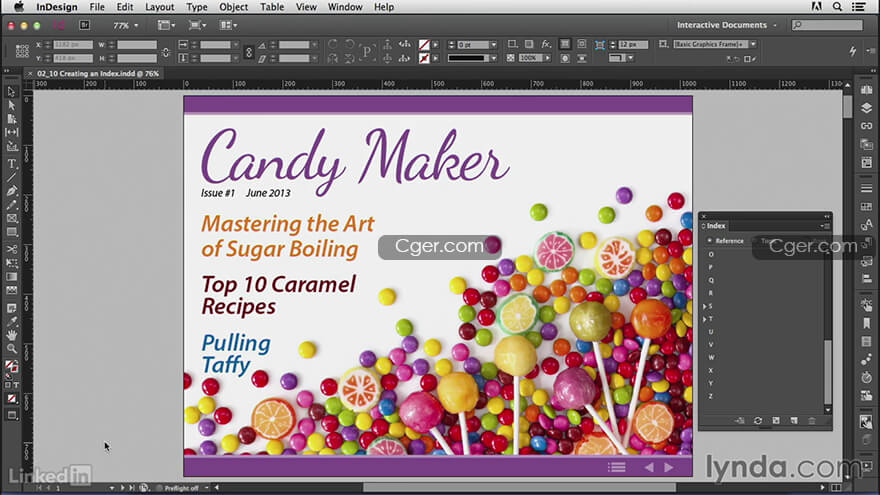Select the Rectangle tool
The width and height of the screenshot is (880, 495).
(11, 232)
